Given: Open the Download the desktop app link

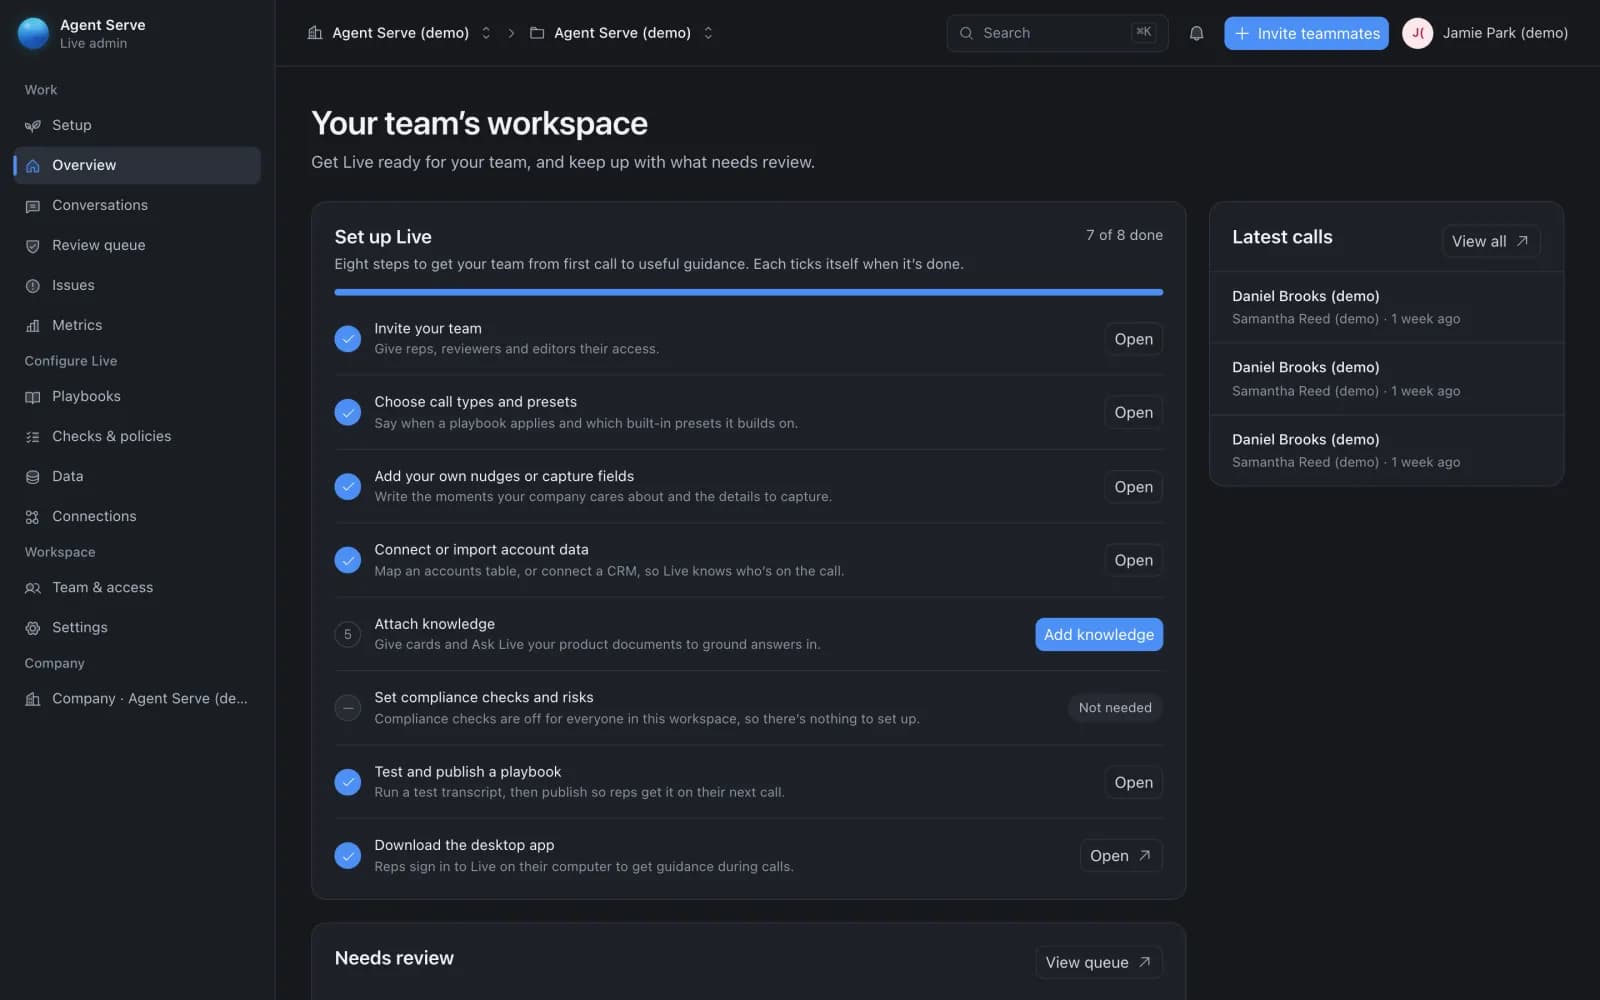Looking at the screenshot, I should tap(1120, 855).
